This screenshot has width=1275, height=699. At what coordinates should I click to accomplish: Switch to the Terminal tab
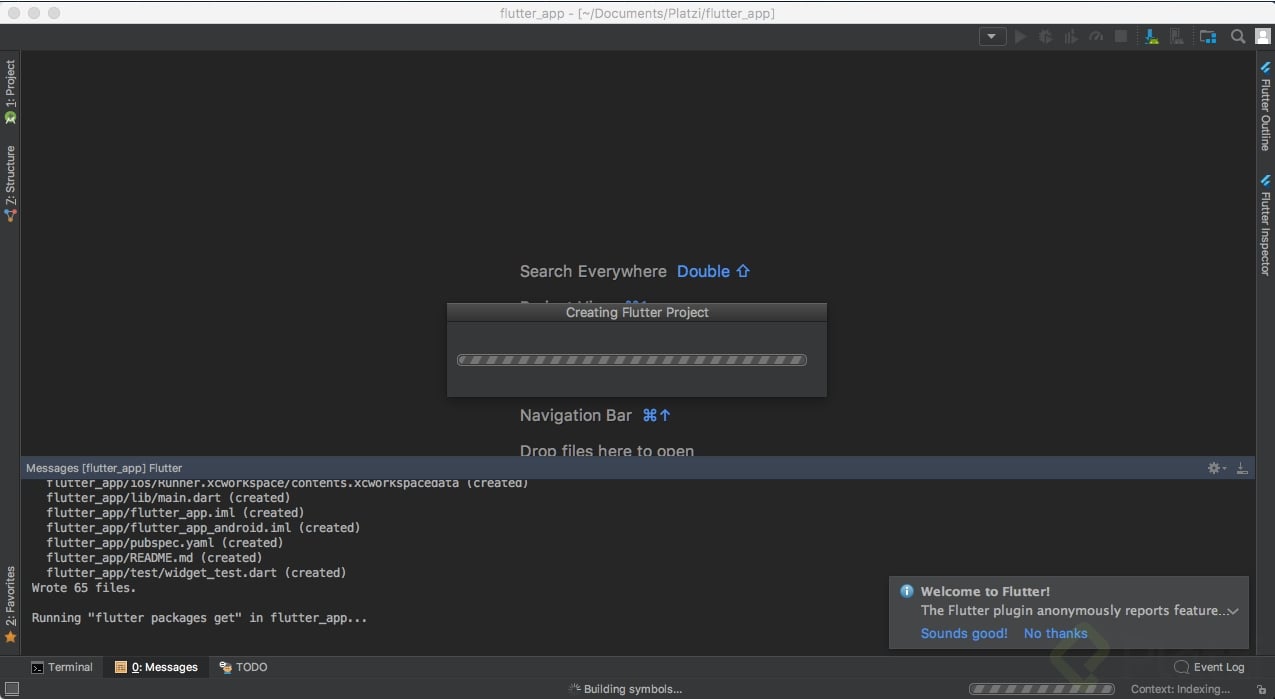click(x=63, y=667)
